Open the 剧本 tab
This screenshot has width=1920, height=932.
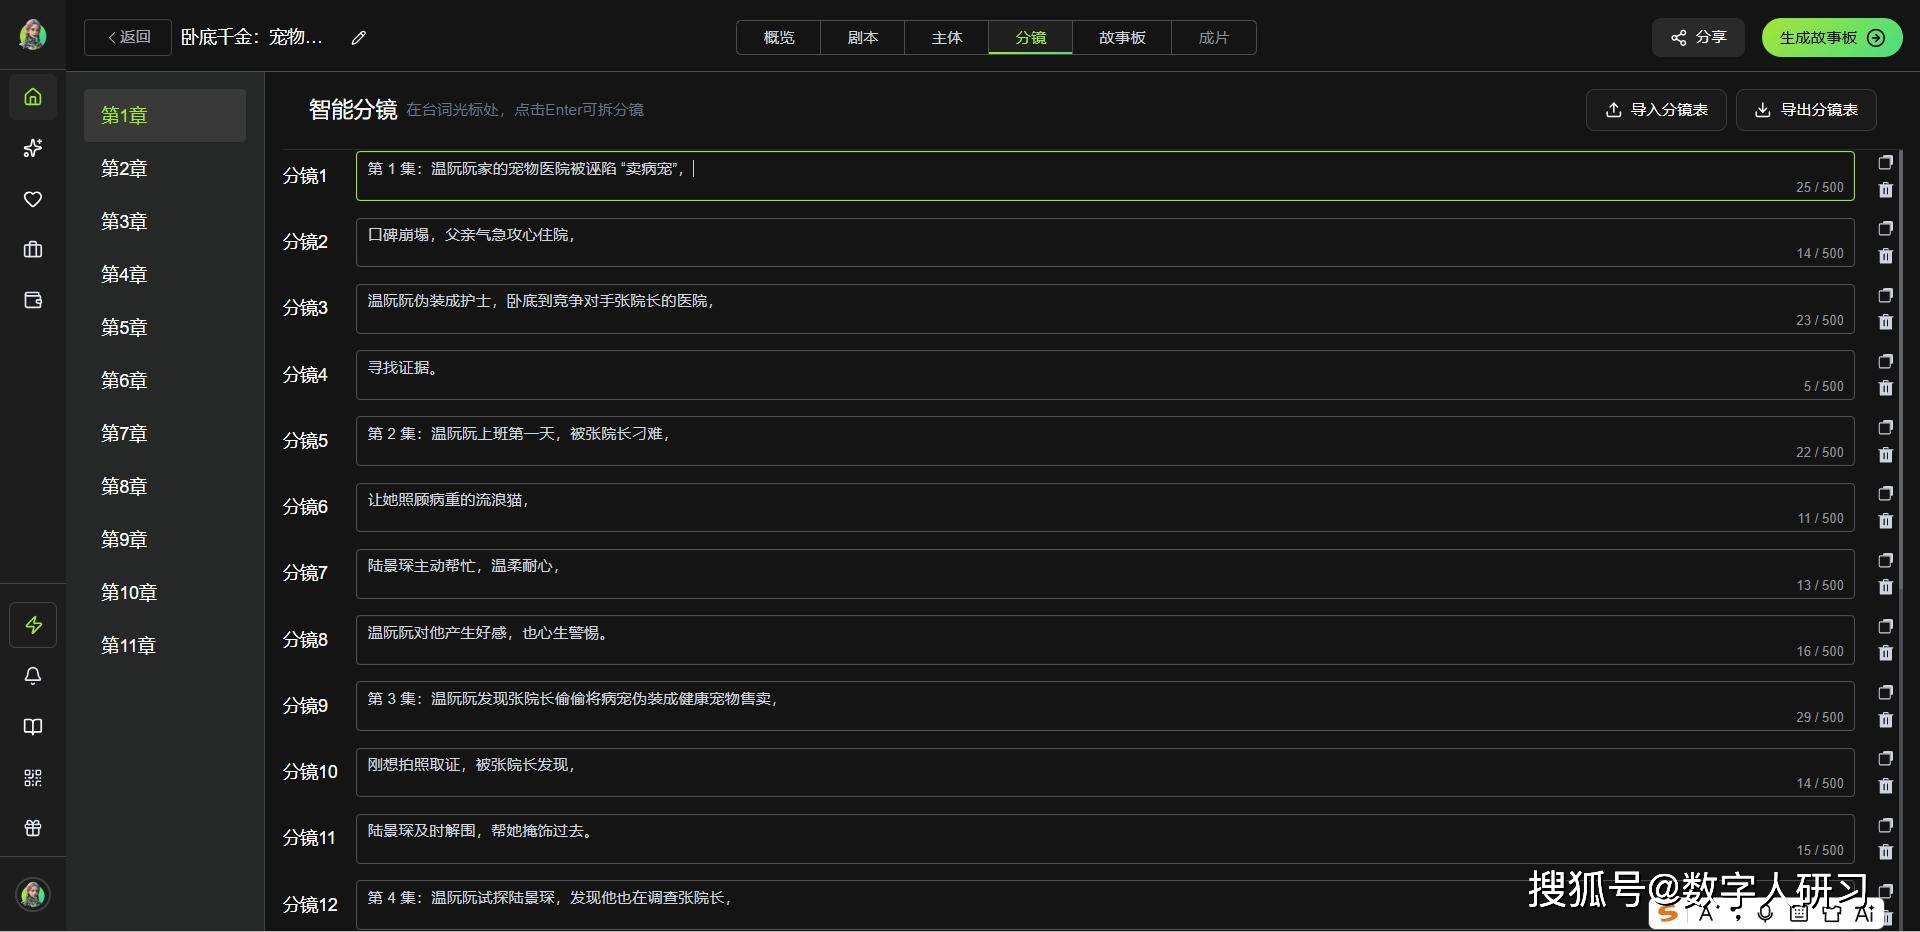pos(862,38)
